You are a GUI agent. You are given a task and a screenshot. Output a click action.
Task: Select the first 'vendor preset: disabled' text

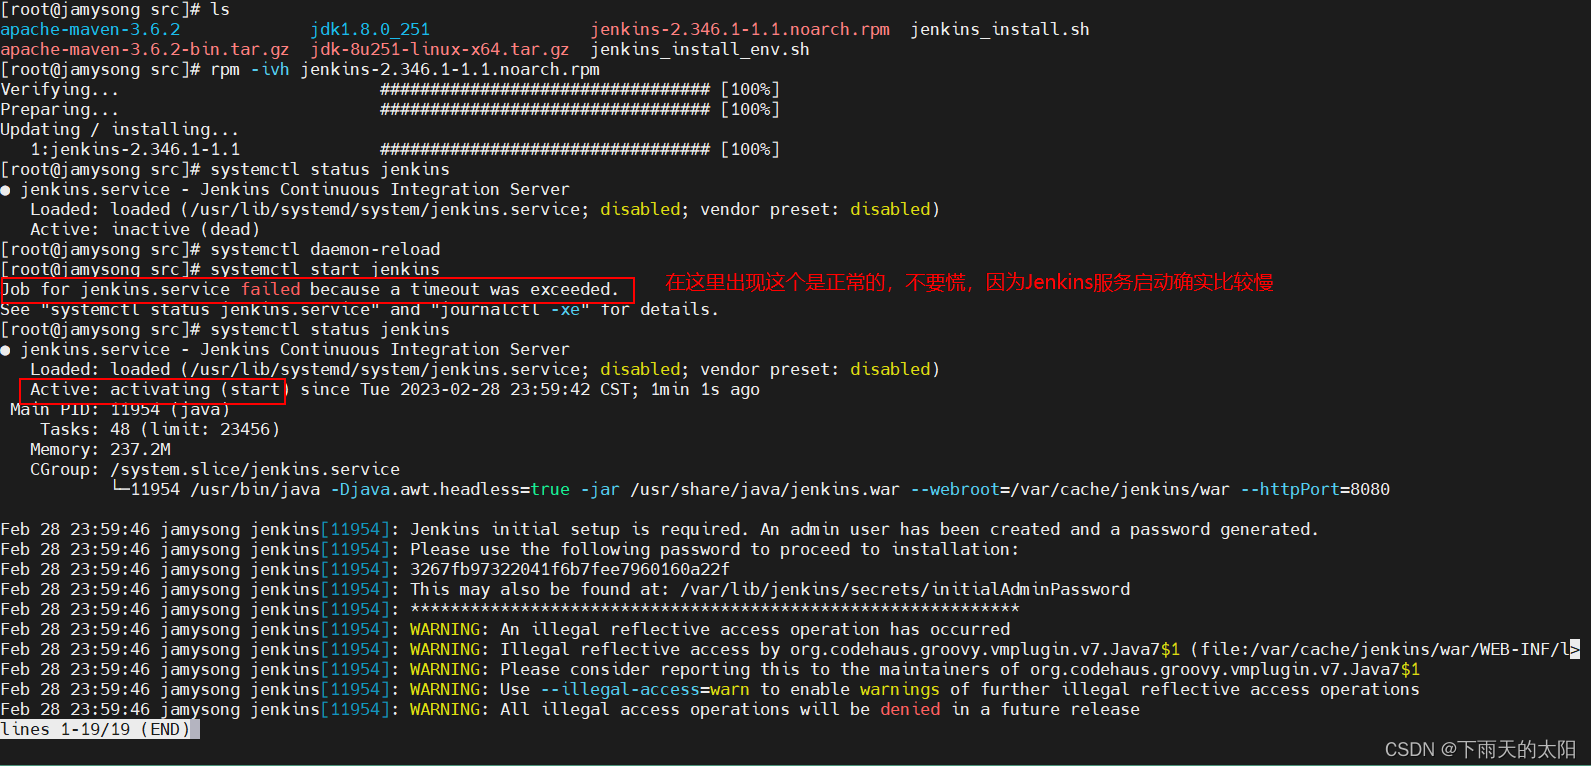coord(815,210)
